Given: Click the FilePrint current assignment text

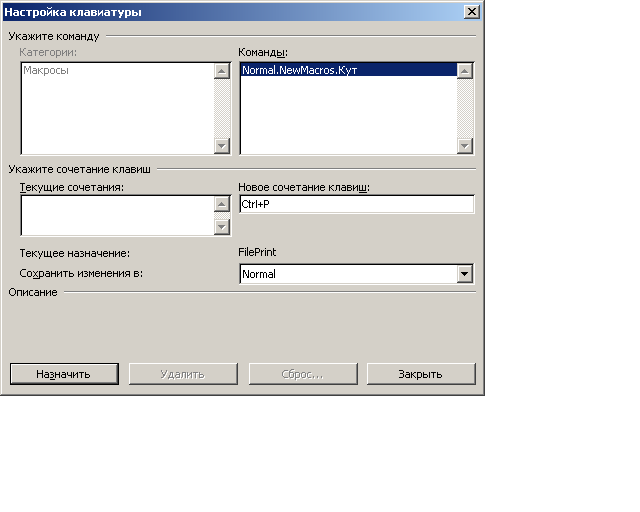Looking at the screenshot, I should 257,252.
